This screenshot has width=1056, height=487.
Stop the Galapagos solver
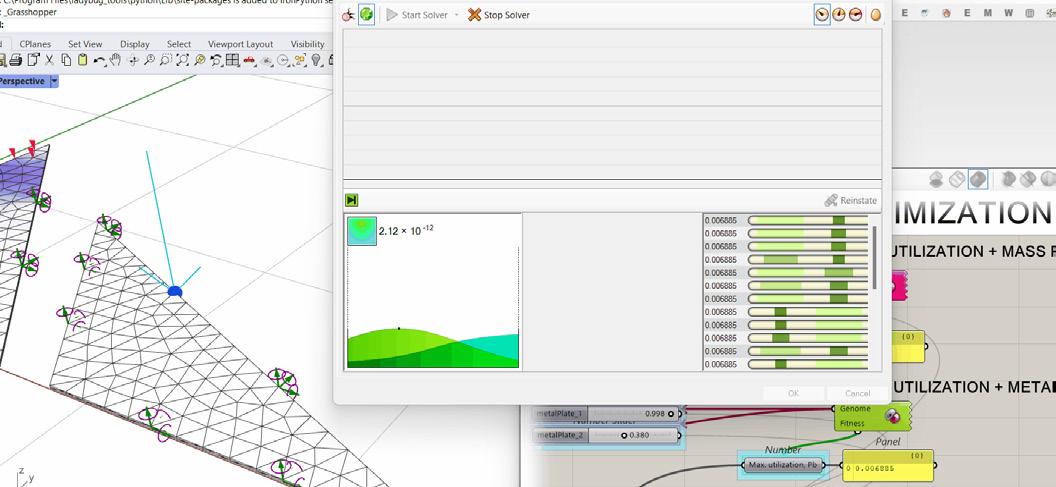coord(498,14)
